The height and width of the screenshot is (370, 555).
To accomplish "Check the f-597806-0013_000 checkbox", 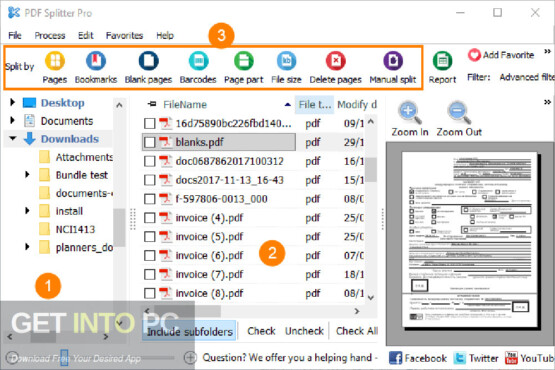I will pos(149,199).
